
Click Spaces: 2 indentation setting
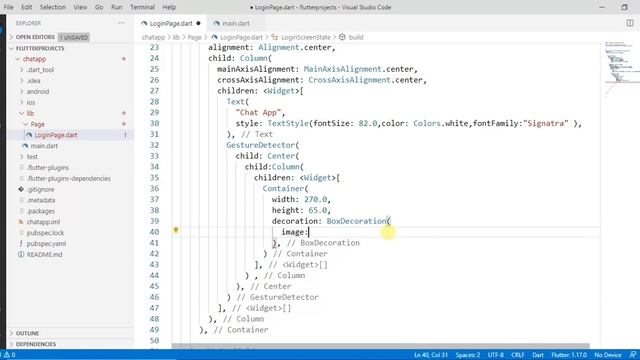click(468, 355)
